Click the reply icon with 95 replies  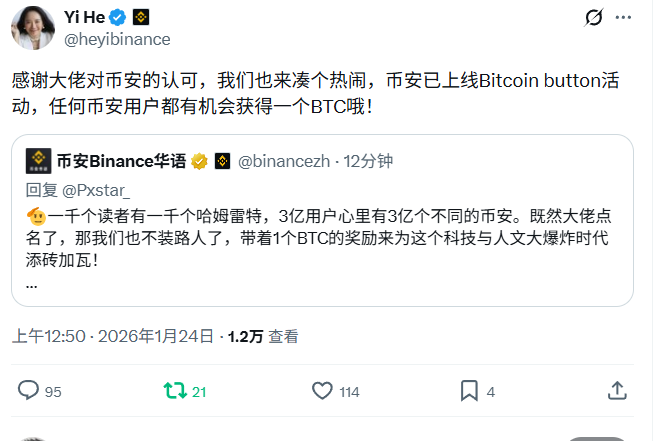point(28,391)
